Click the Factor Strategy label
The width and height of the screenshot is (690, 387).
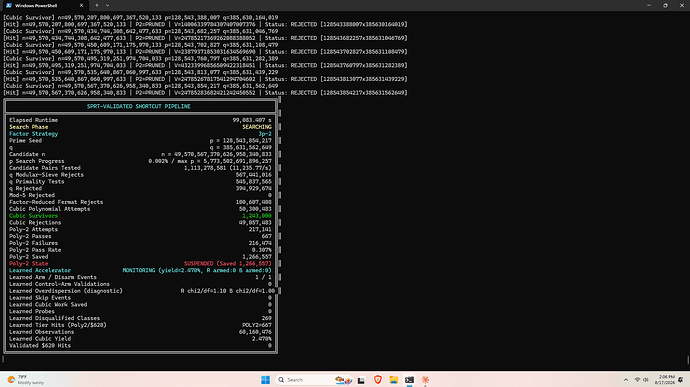click(33, 134)
